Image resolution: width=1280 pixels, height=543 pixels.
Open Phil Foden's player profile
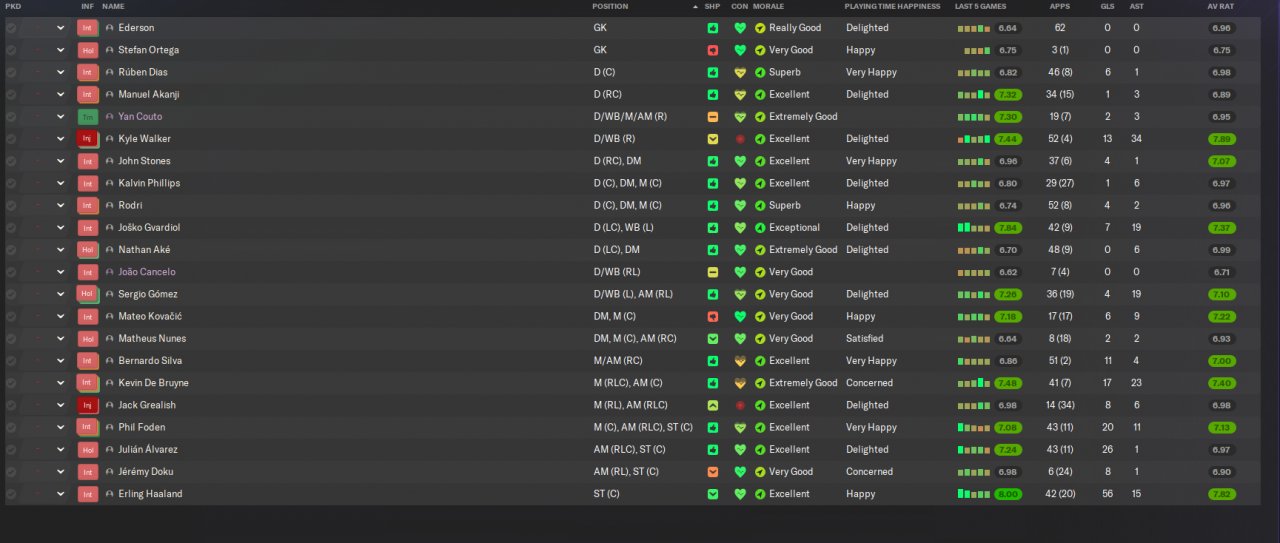[142, 427]
